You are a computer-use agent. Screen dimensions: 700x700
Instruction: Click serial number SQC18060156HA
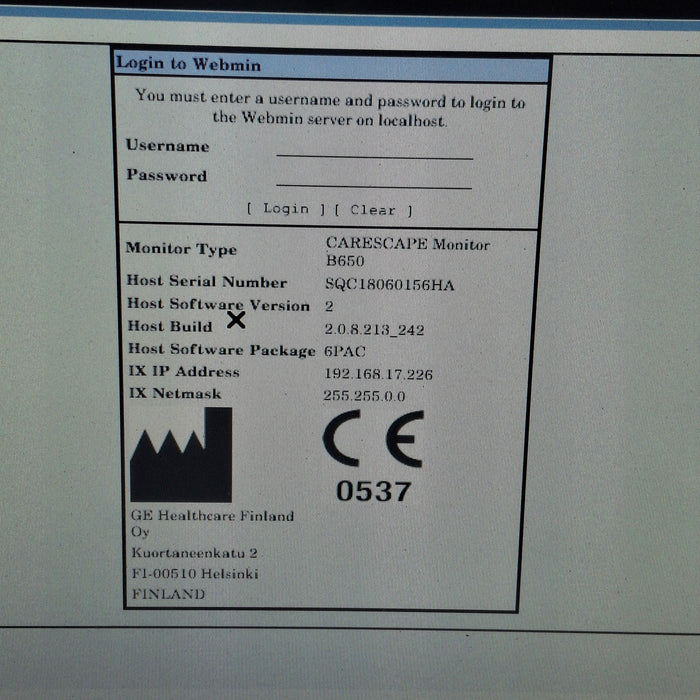click(389, 285)
